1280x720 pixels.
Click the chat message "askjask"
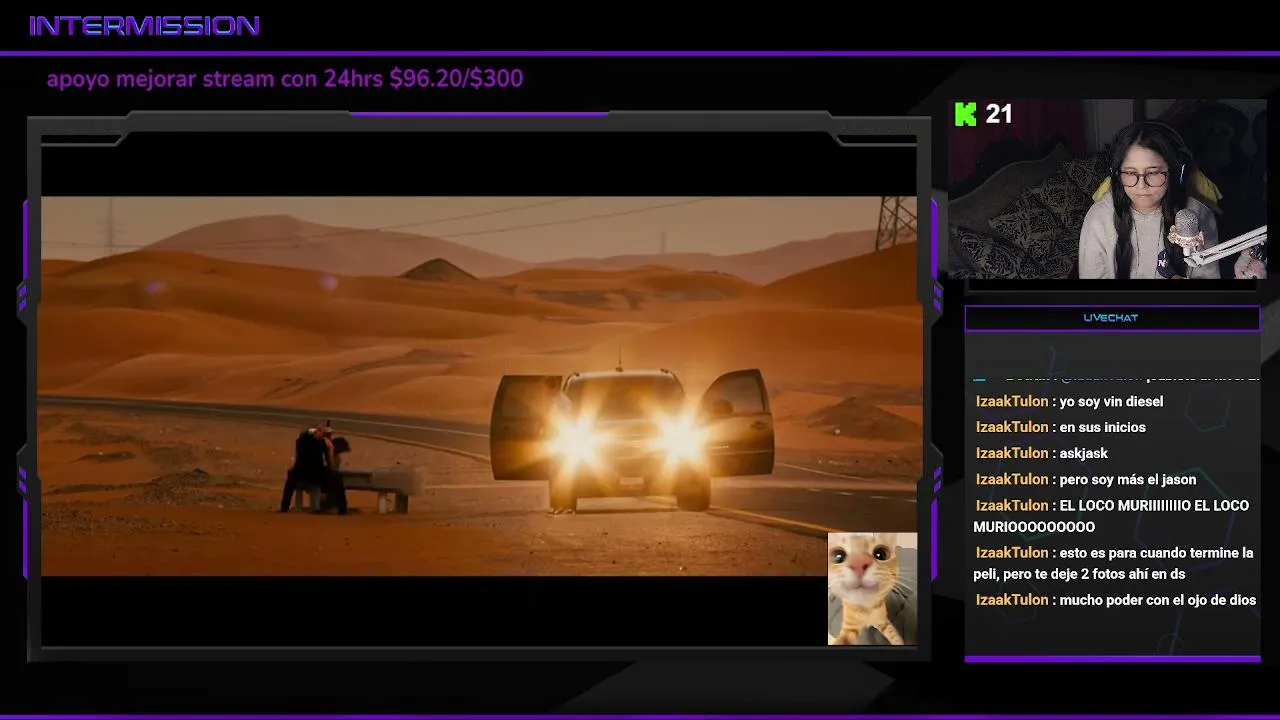[1083, 453]
